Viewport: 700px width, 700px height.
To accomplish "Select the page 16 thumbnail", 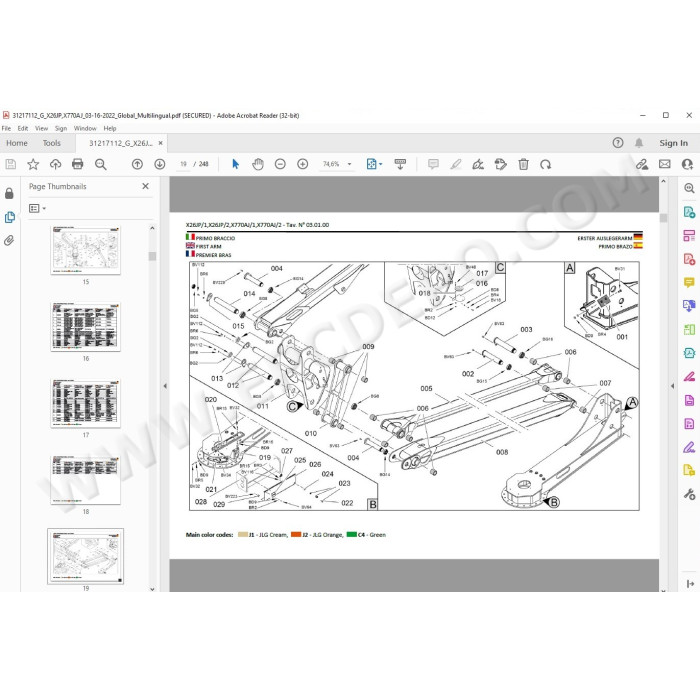I will (86, 327).
